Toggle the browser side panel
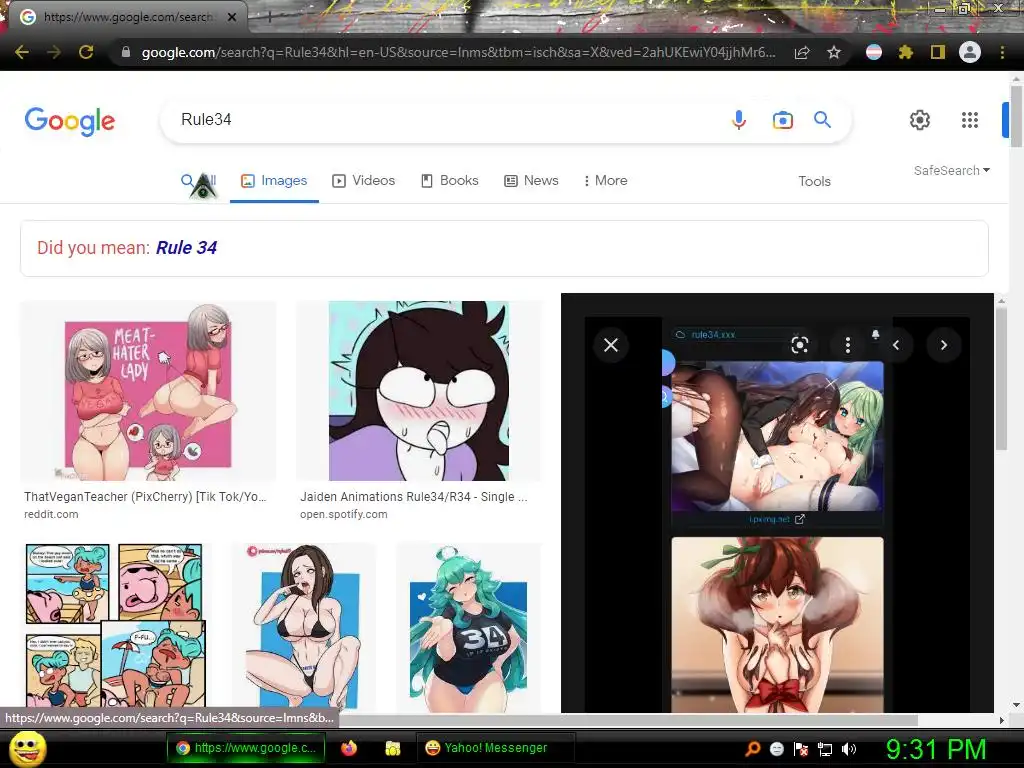Image resolution: width=1024 pixels, height=768 pixels. 938,52
